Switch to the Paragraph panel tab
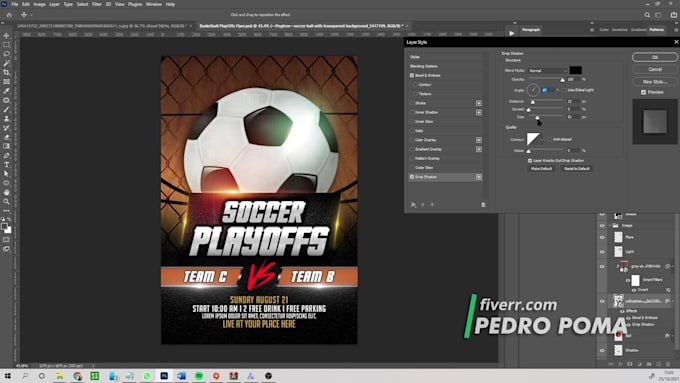The image size is (680, 383). click(x=531, y=30)
